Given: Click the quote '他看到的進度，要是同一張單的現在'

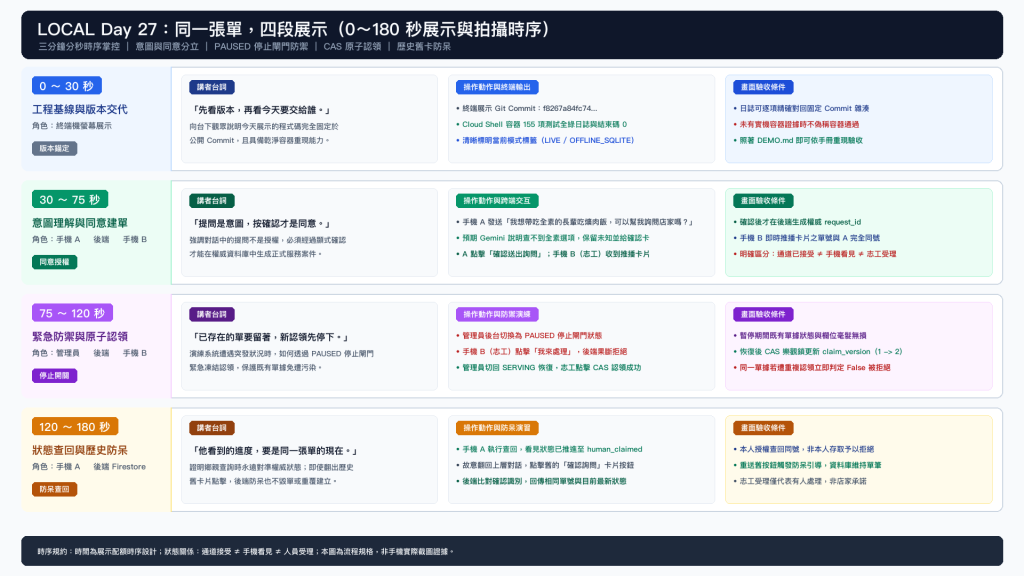Looking at the screenshot, I should pyautogui.click(x=275, y=451).
